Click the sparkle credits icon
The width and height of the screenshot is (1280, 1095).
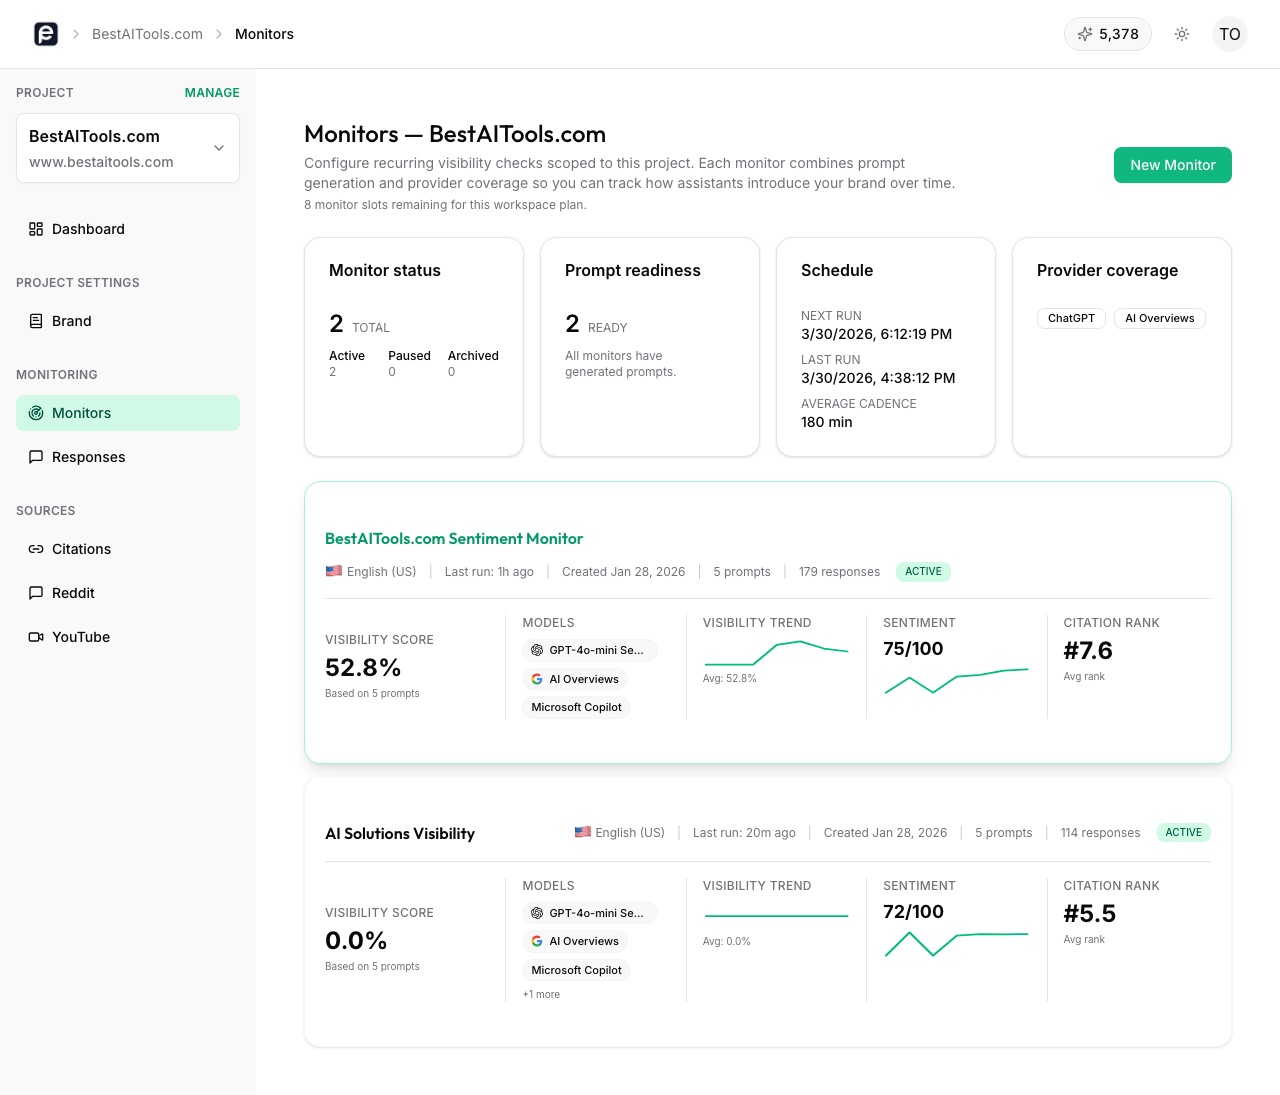(1085, 34)
